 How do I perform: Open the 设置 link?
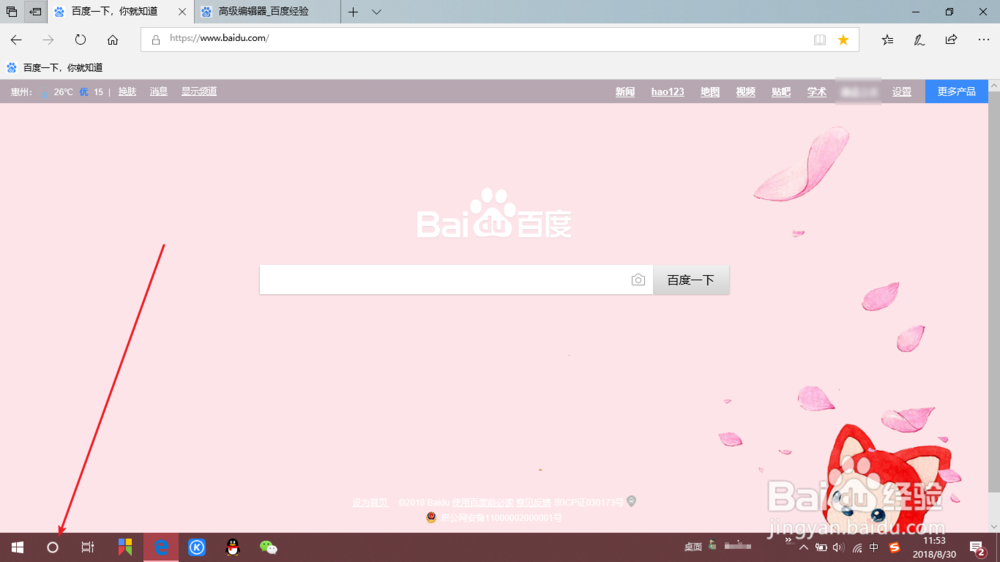pos(901,92)
